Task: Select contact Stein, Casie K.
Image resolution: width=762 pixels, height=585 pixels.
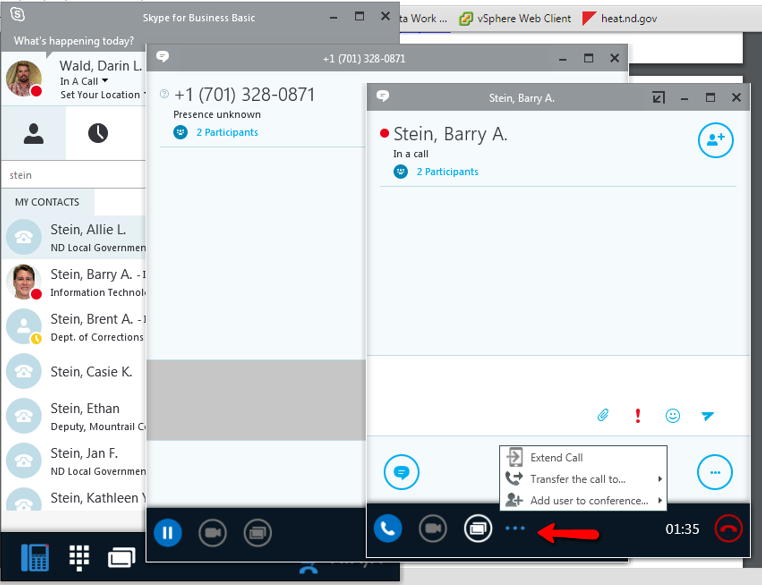Action: pyautogui.click(x=73, y=372)
